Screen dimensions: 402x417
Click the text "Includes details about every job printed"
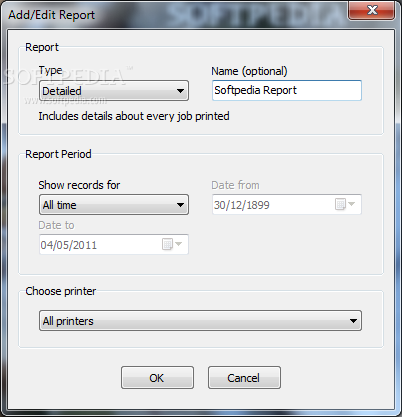pos(134,116)
